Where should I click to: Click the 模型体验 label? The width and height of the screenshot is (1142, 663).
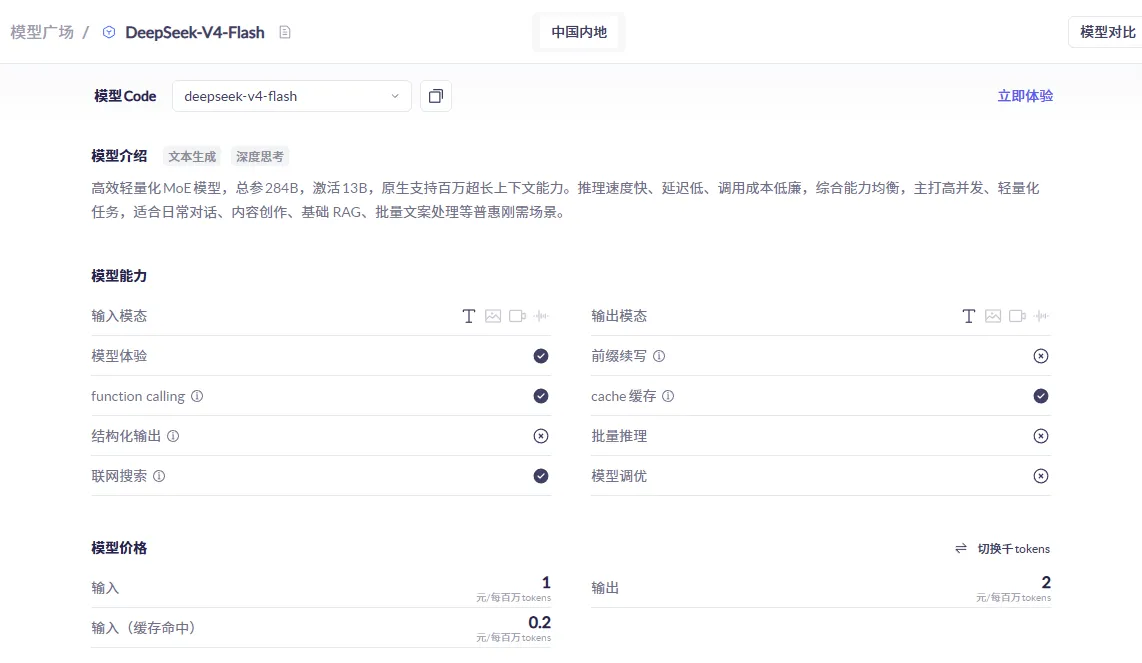coord(119,356)
